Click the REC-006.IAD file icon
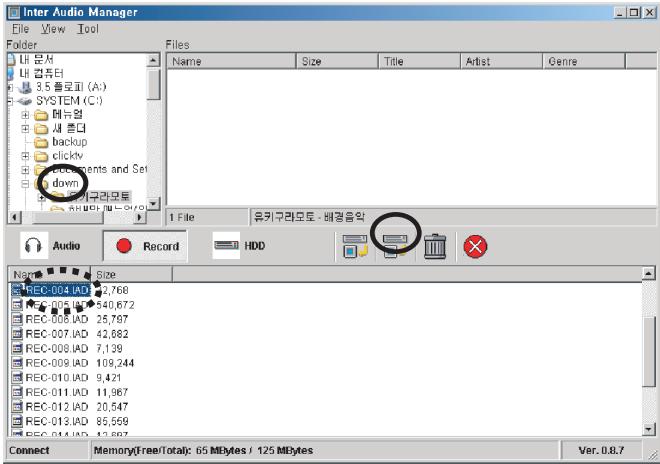Viewport: 660px width, 464px height. (17, 319)
